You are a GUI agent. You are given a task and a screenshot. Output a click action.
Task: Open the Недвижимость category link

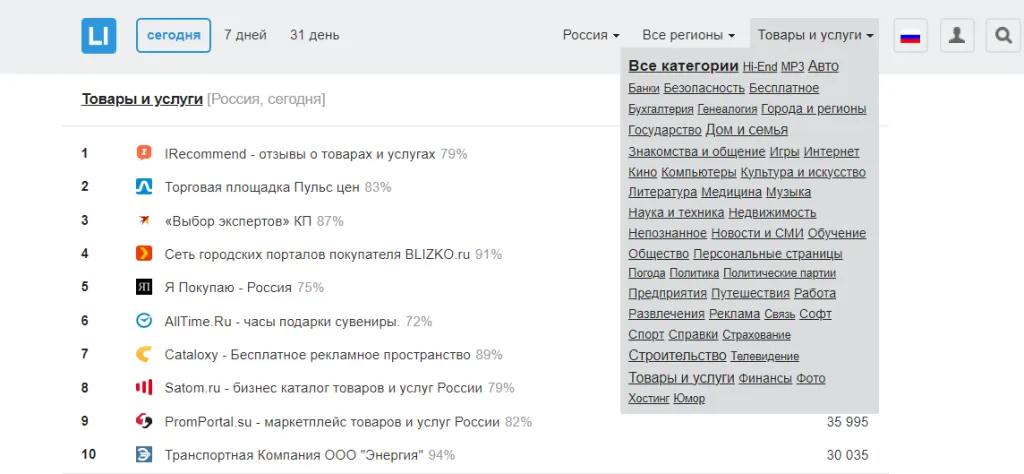[772, 213]
